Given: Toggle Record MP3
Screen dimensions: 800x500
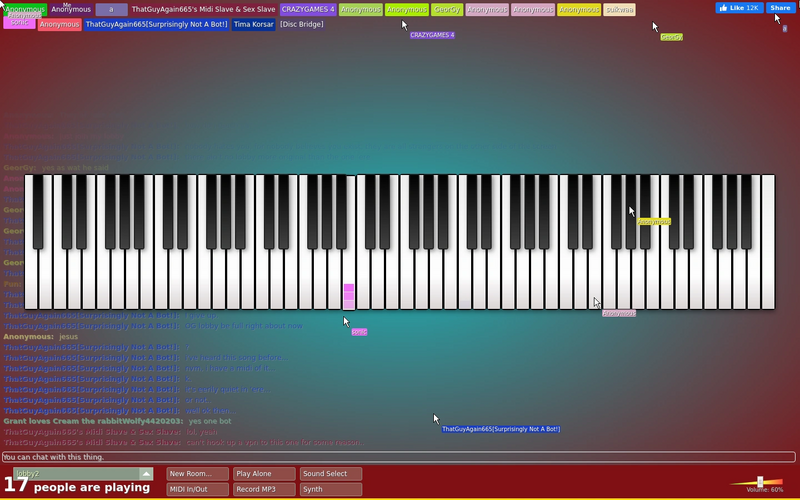Looking at the screenshot, I should point(264,489).
